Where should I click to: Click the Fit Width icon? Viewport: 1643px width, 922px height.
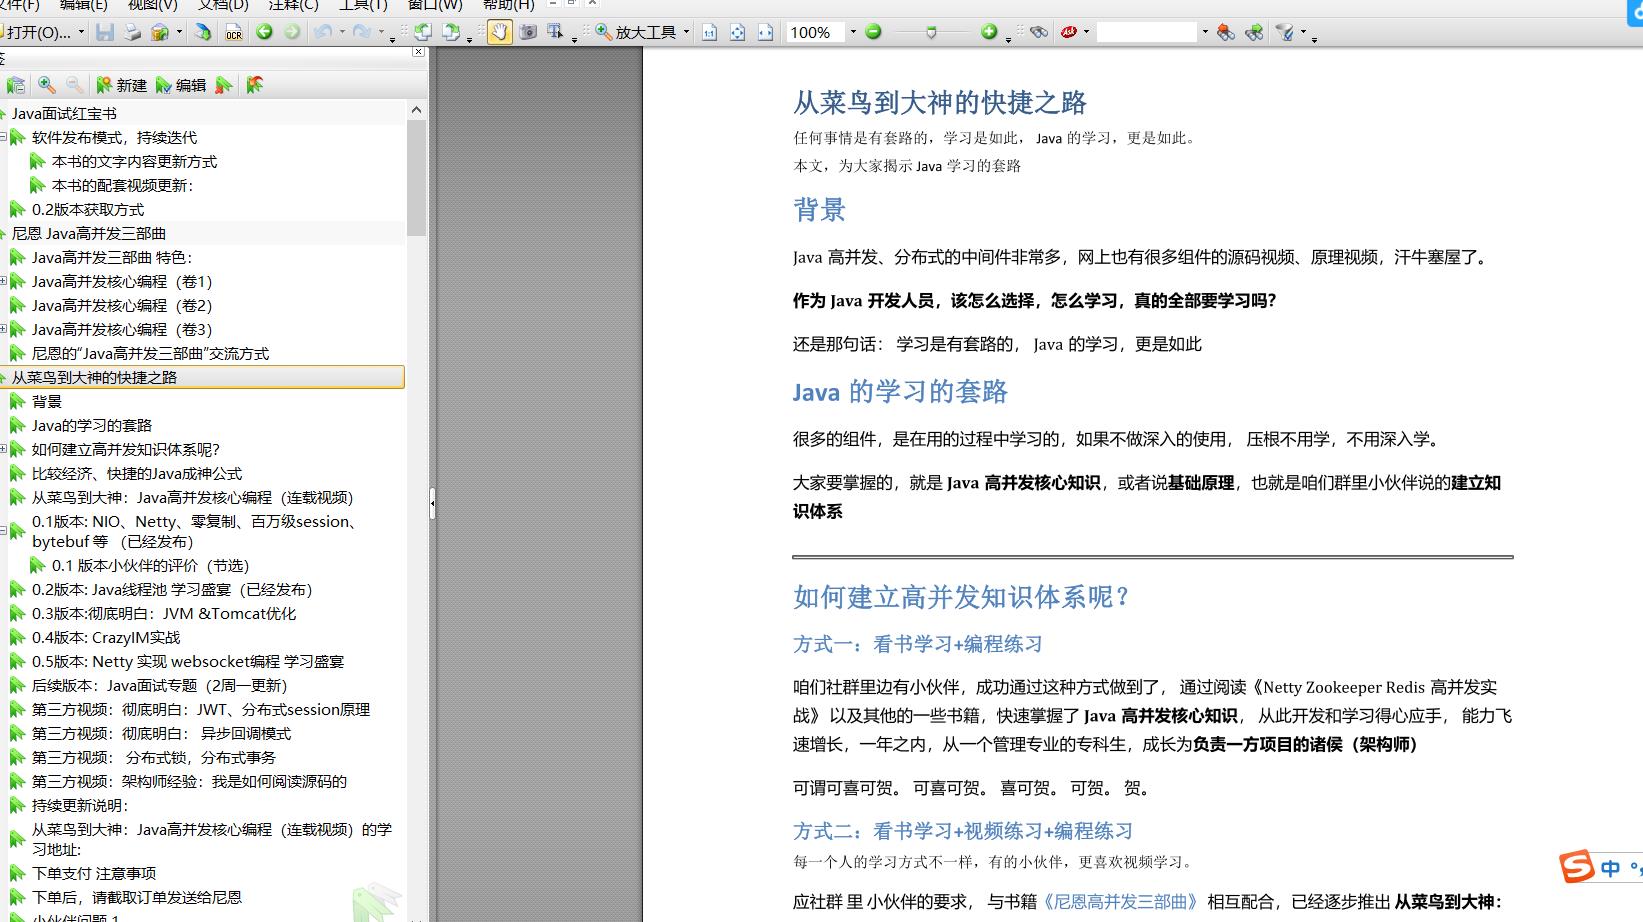(765, 32)
